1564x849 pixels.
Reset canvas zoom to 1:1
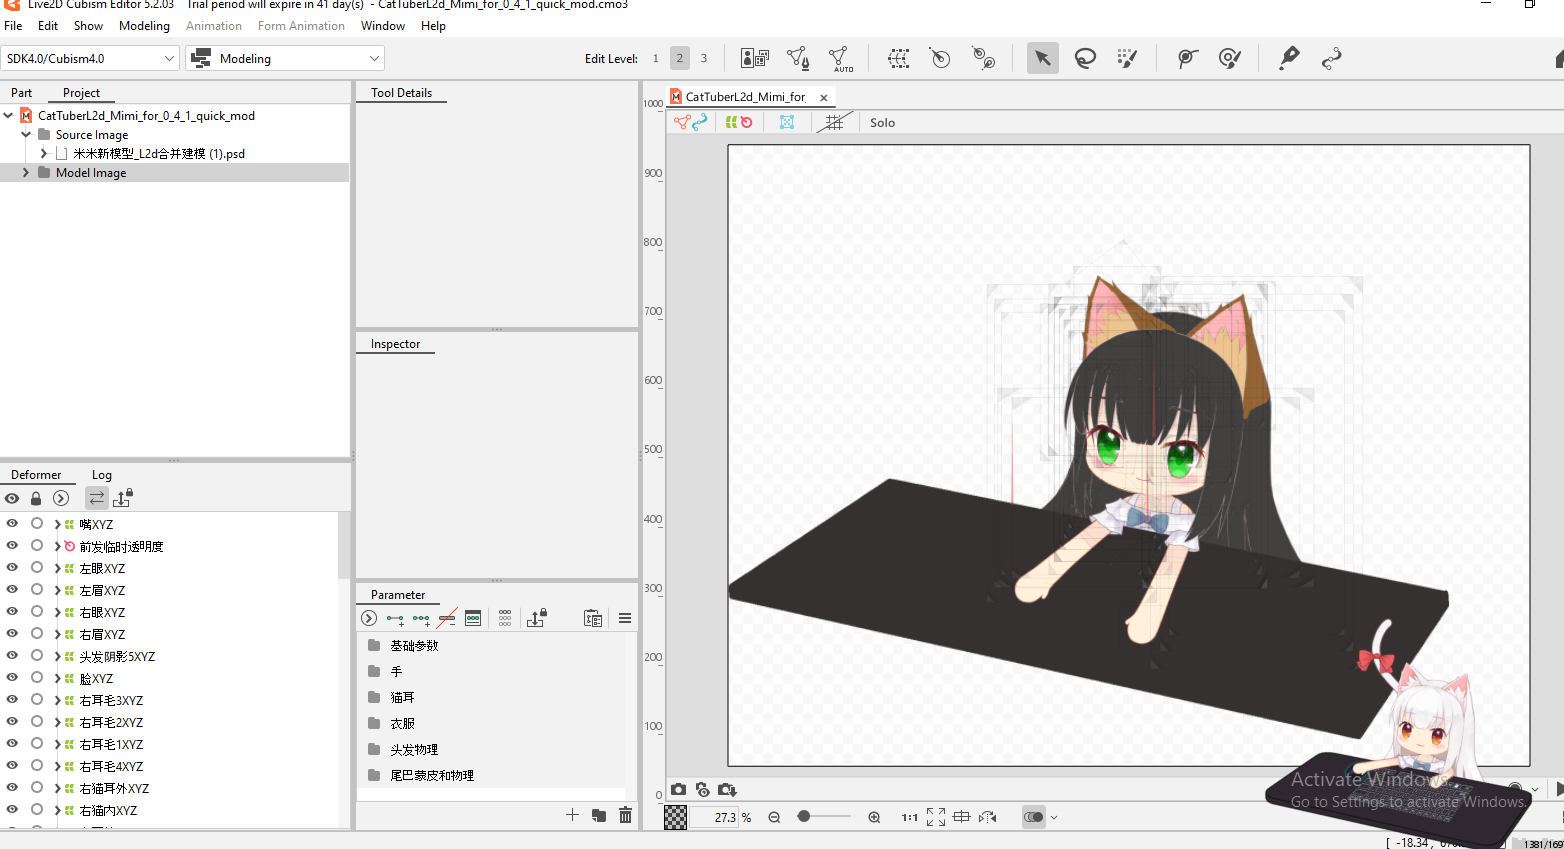[x=910, y=817]
